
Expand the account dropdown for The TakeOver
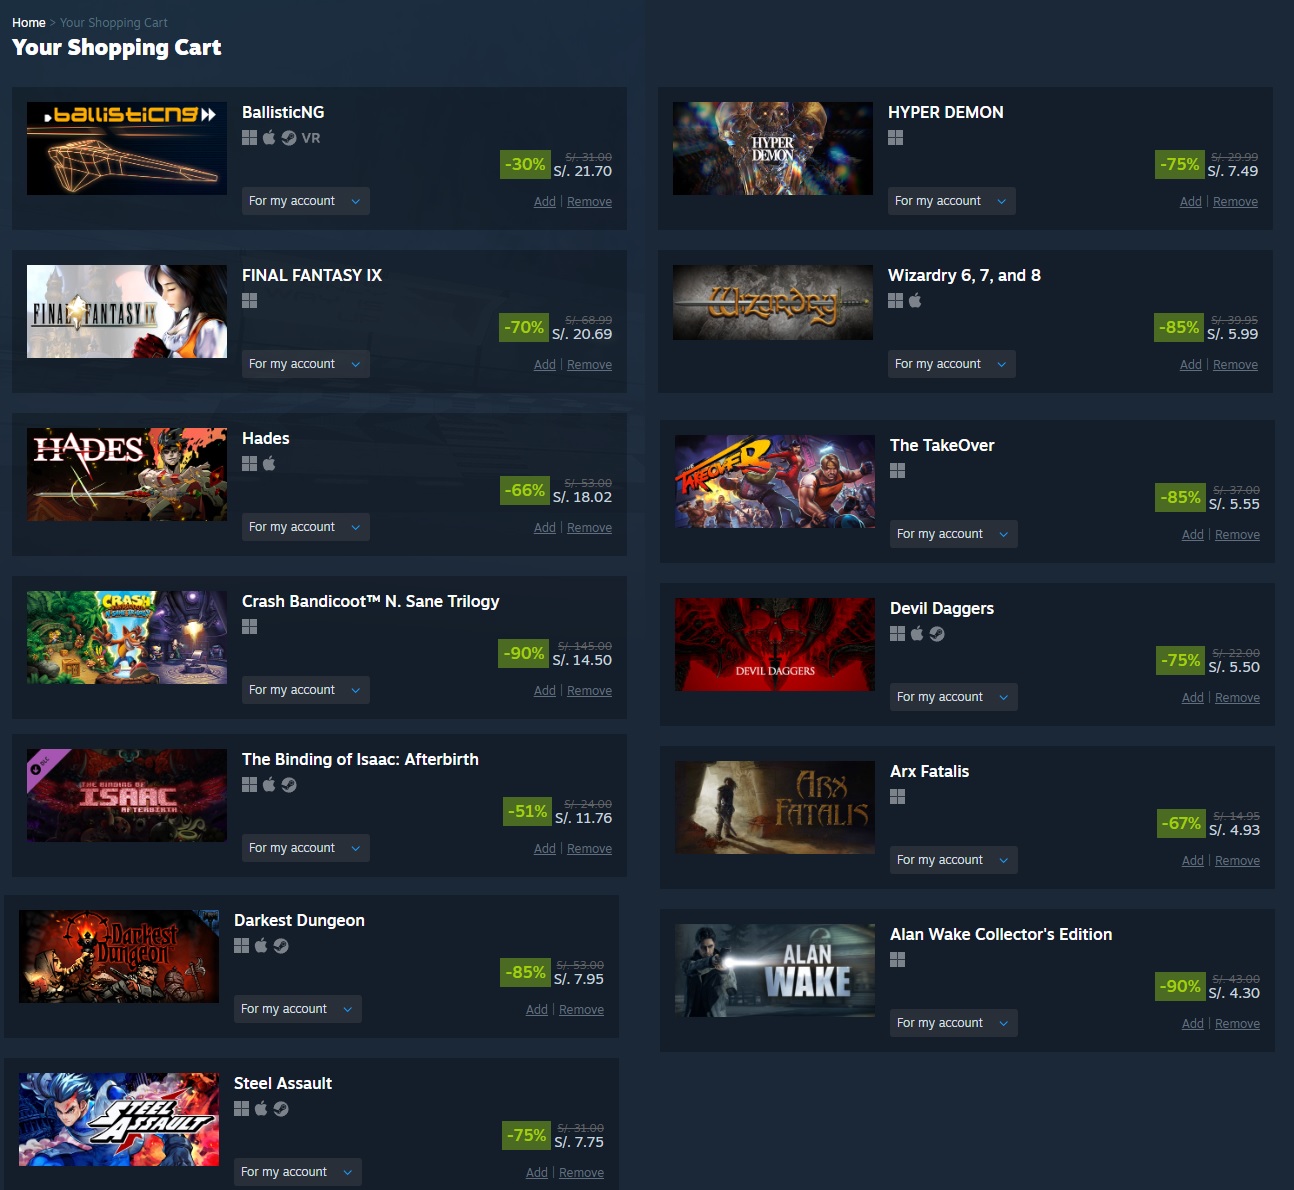click(x=953, y=534)
